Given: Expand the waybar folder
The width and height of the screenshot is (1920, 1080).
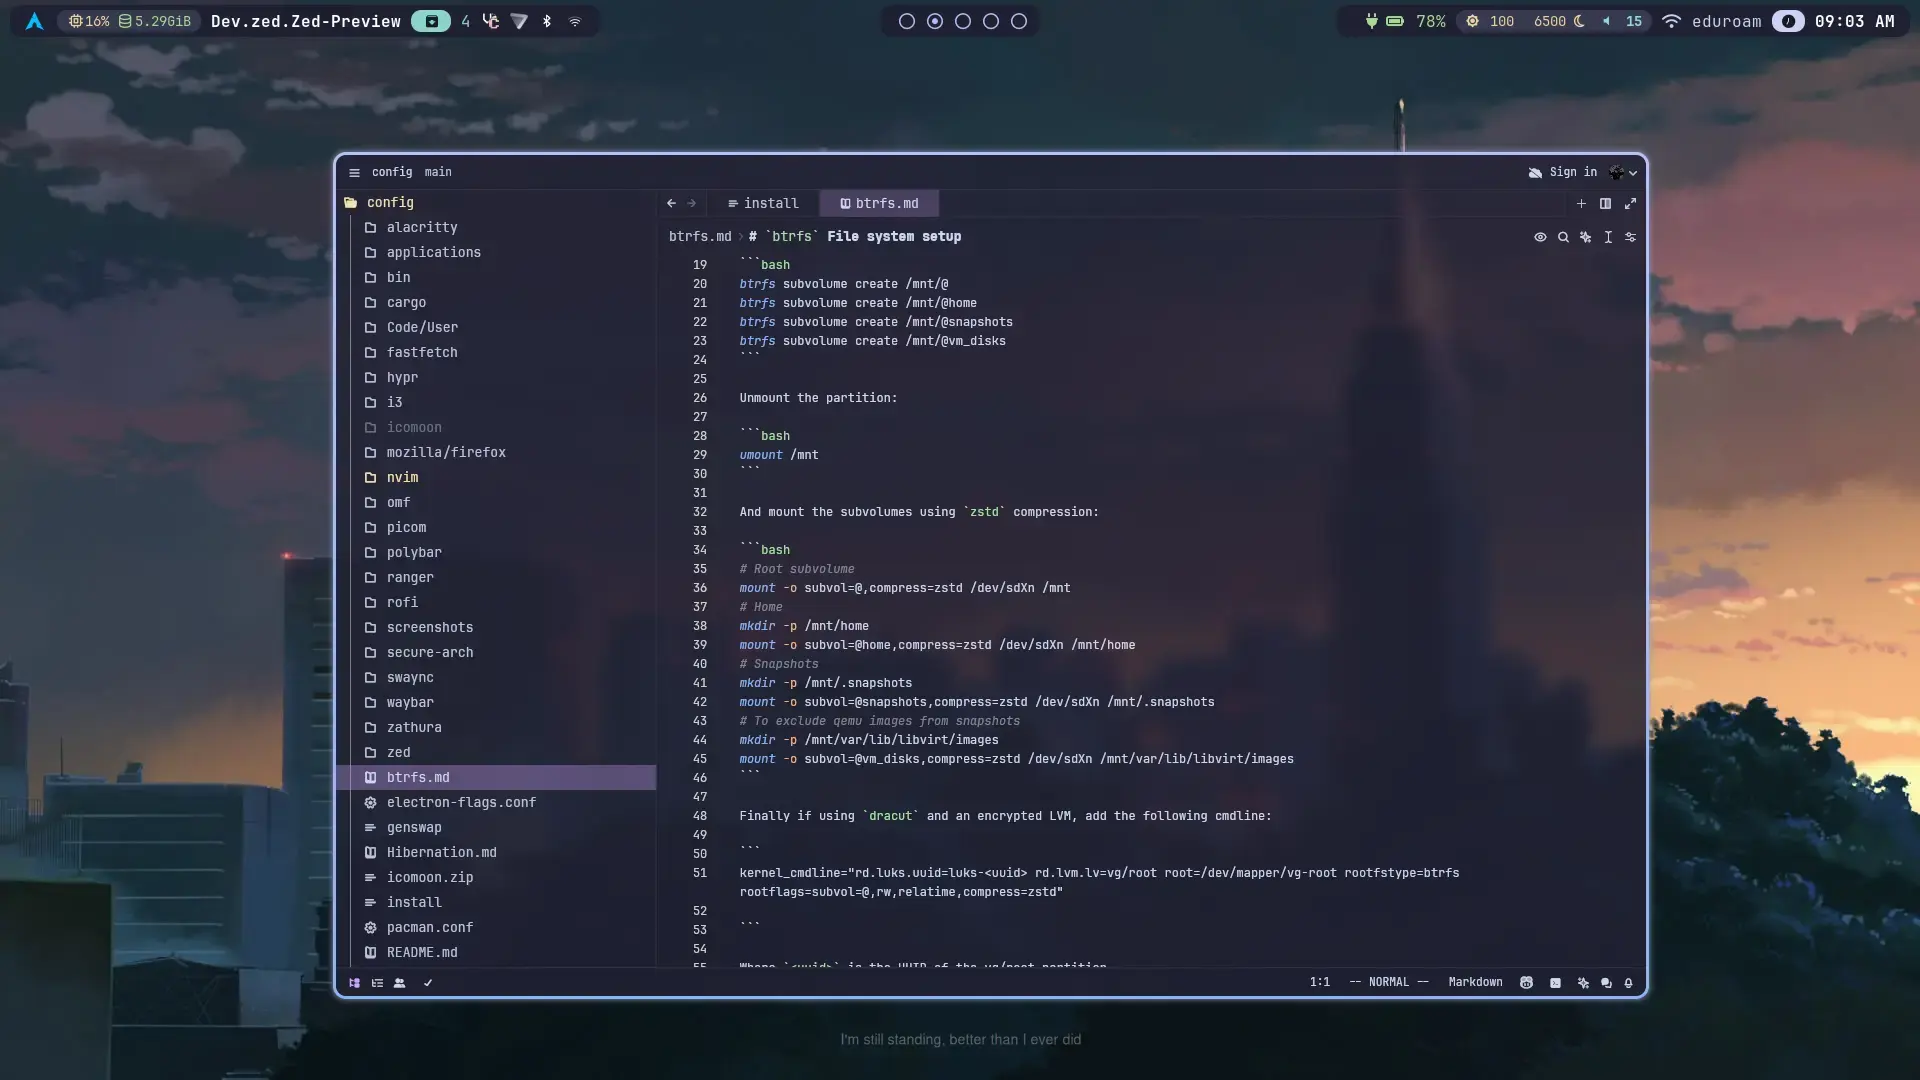Looking at the screenshot, I should pos(497,702).
